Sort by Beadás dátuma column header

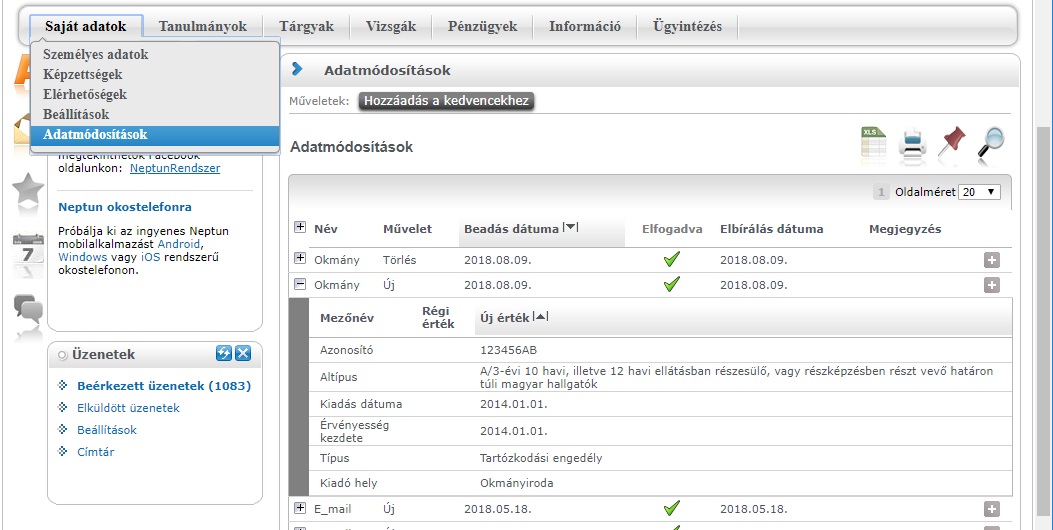coord(511,229)
